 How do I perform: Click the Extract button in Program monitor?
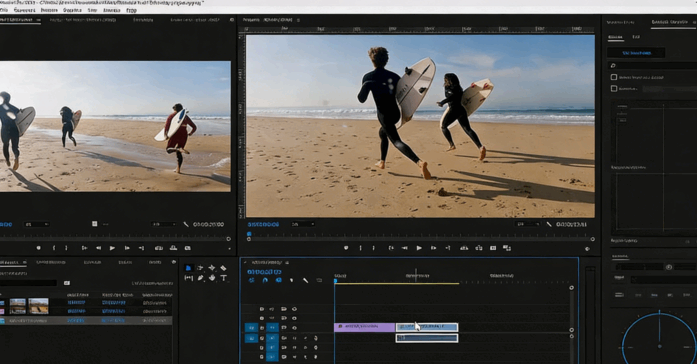pos(479,248)
